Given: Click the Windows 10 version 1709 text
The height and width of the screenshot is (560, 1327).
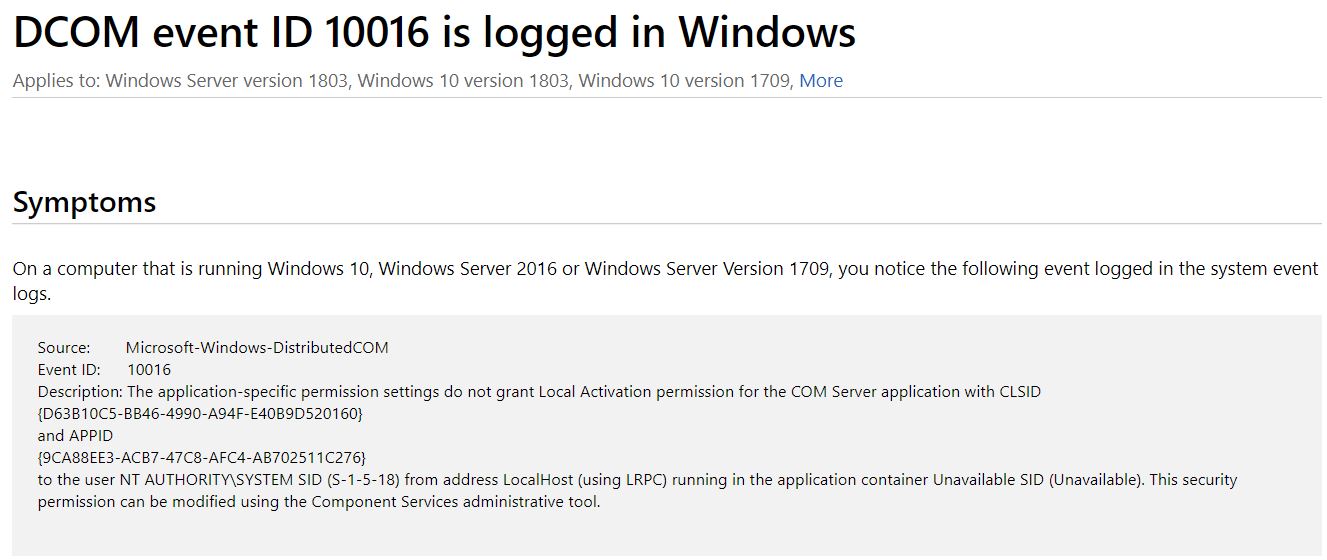Looking at the screenshot, I should (x=685, y=81).
